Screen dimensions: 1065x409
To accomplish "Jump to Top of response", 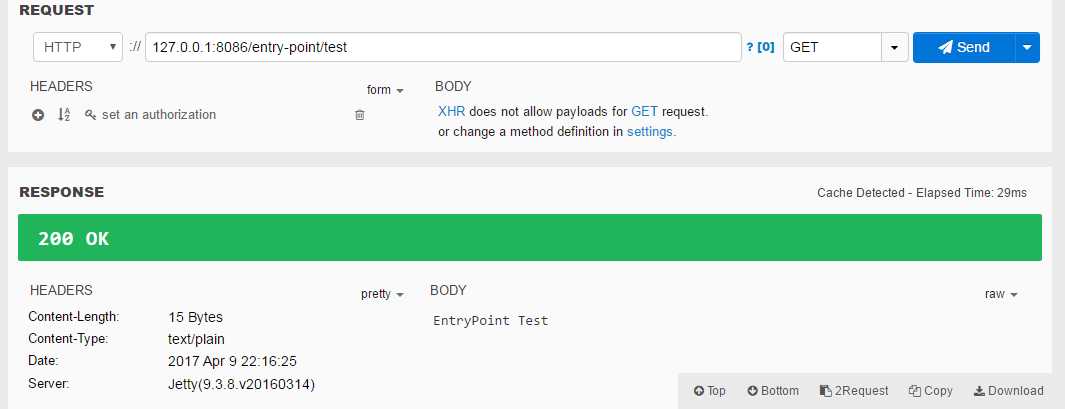I will [709, 391].
